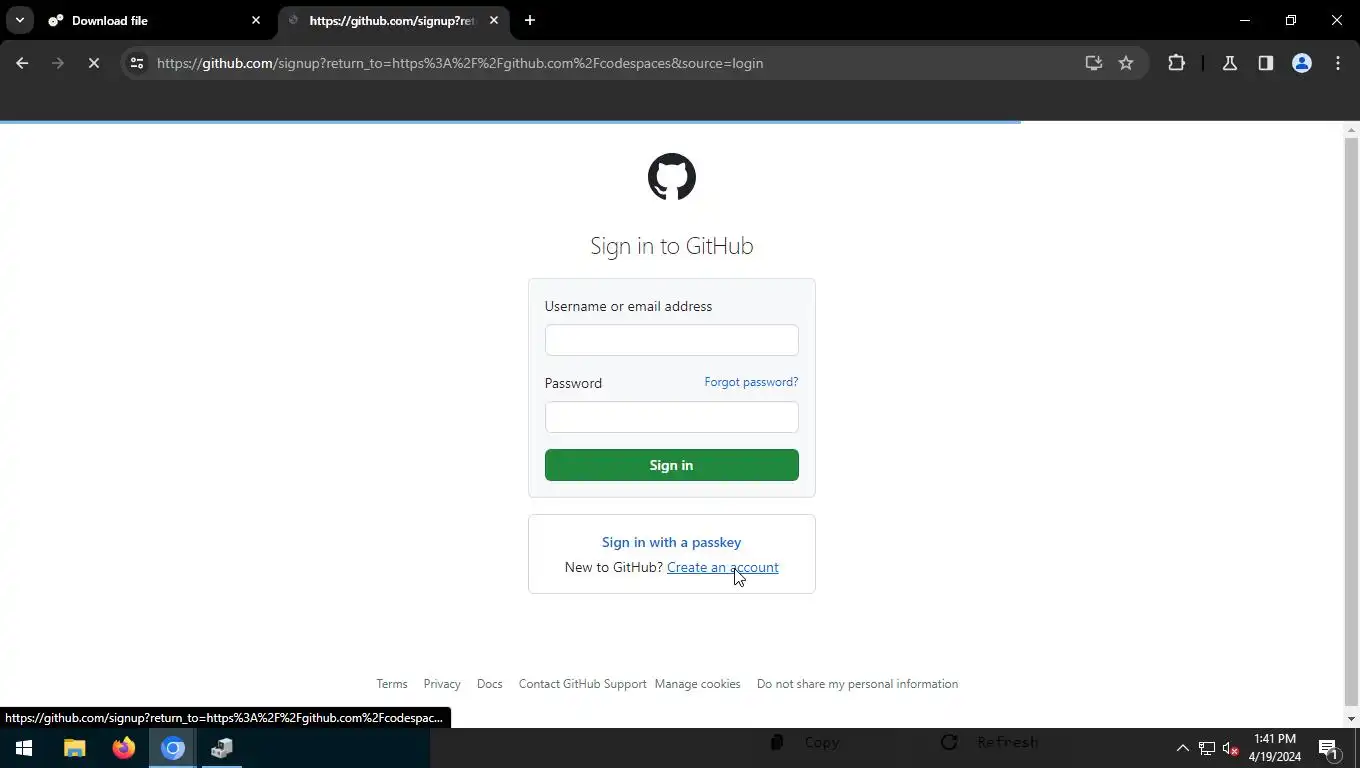1360x768 pixels.
Task: Bookmark this page with the star icon
Action: point(1126,63)
